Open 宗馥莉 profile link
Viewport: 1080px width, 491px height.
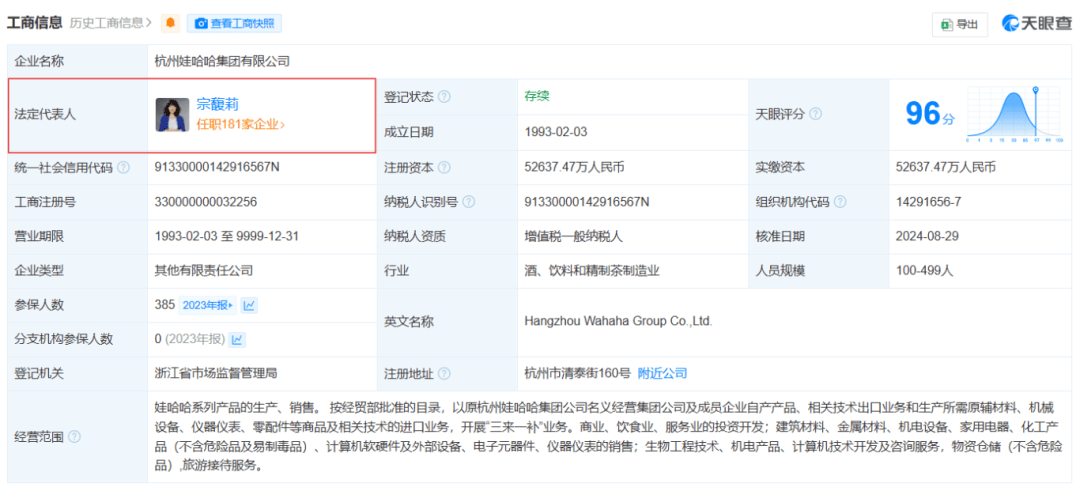(x=217, y=103)
